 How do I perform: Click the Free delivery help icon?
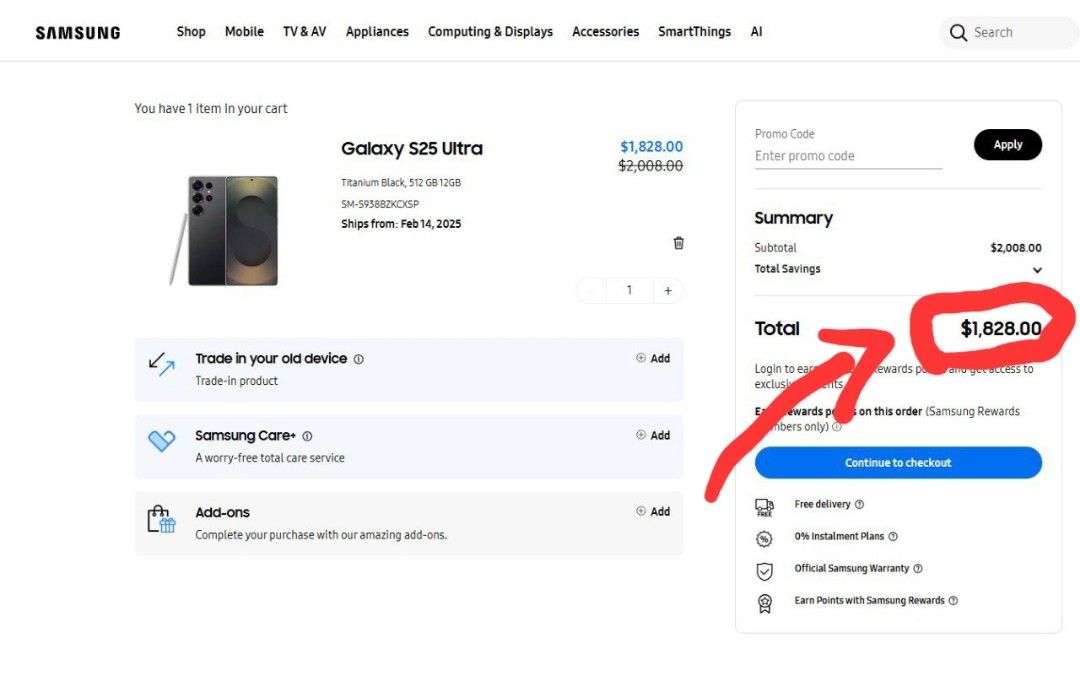click(x=859, y=505)
